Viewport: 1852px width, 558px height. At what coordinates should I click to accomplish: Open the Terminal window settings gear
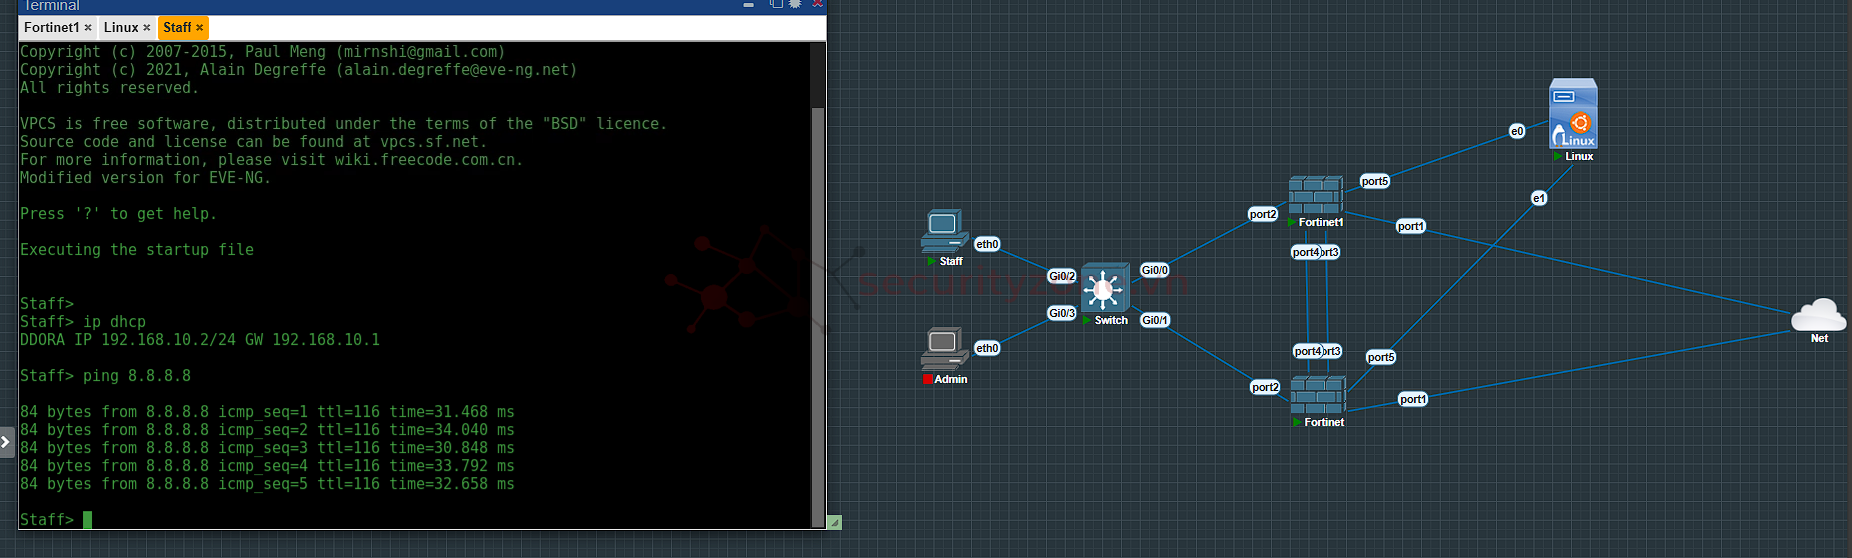[x=795, y=4]
